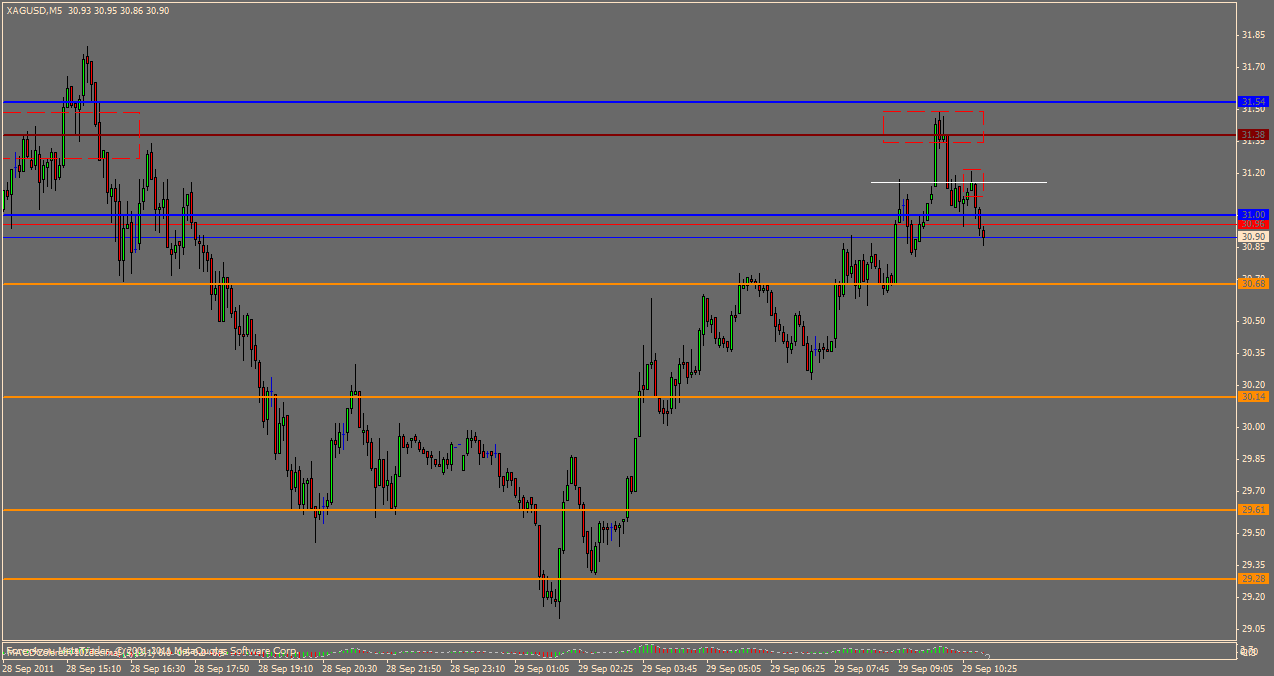
Task: Click the 30.50 price scale value
Action: coord(1253,321)
